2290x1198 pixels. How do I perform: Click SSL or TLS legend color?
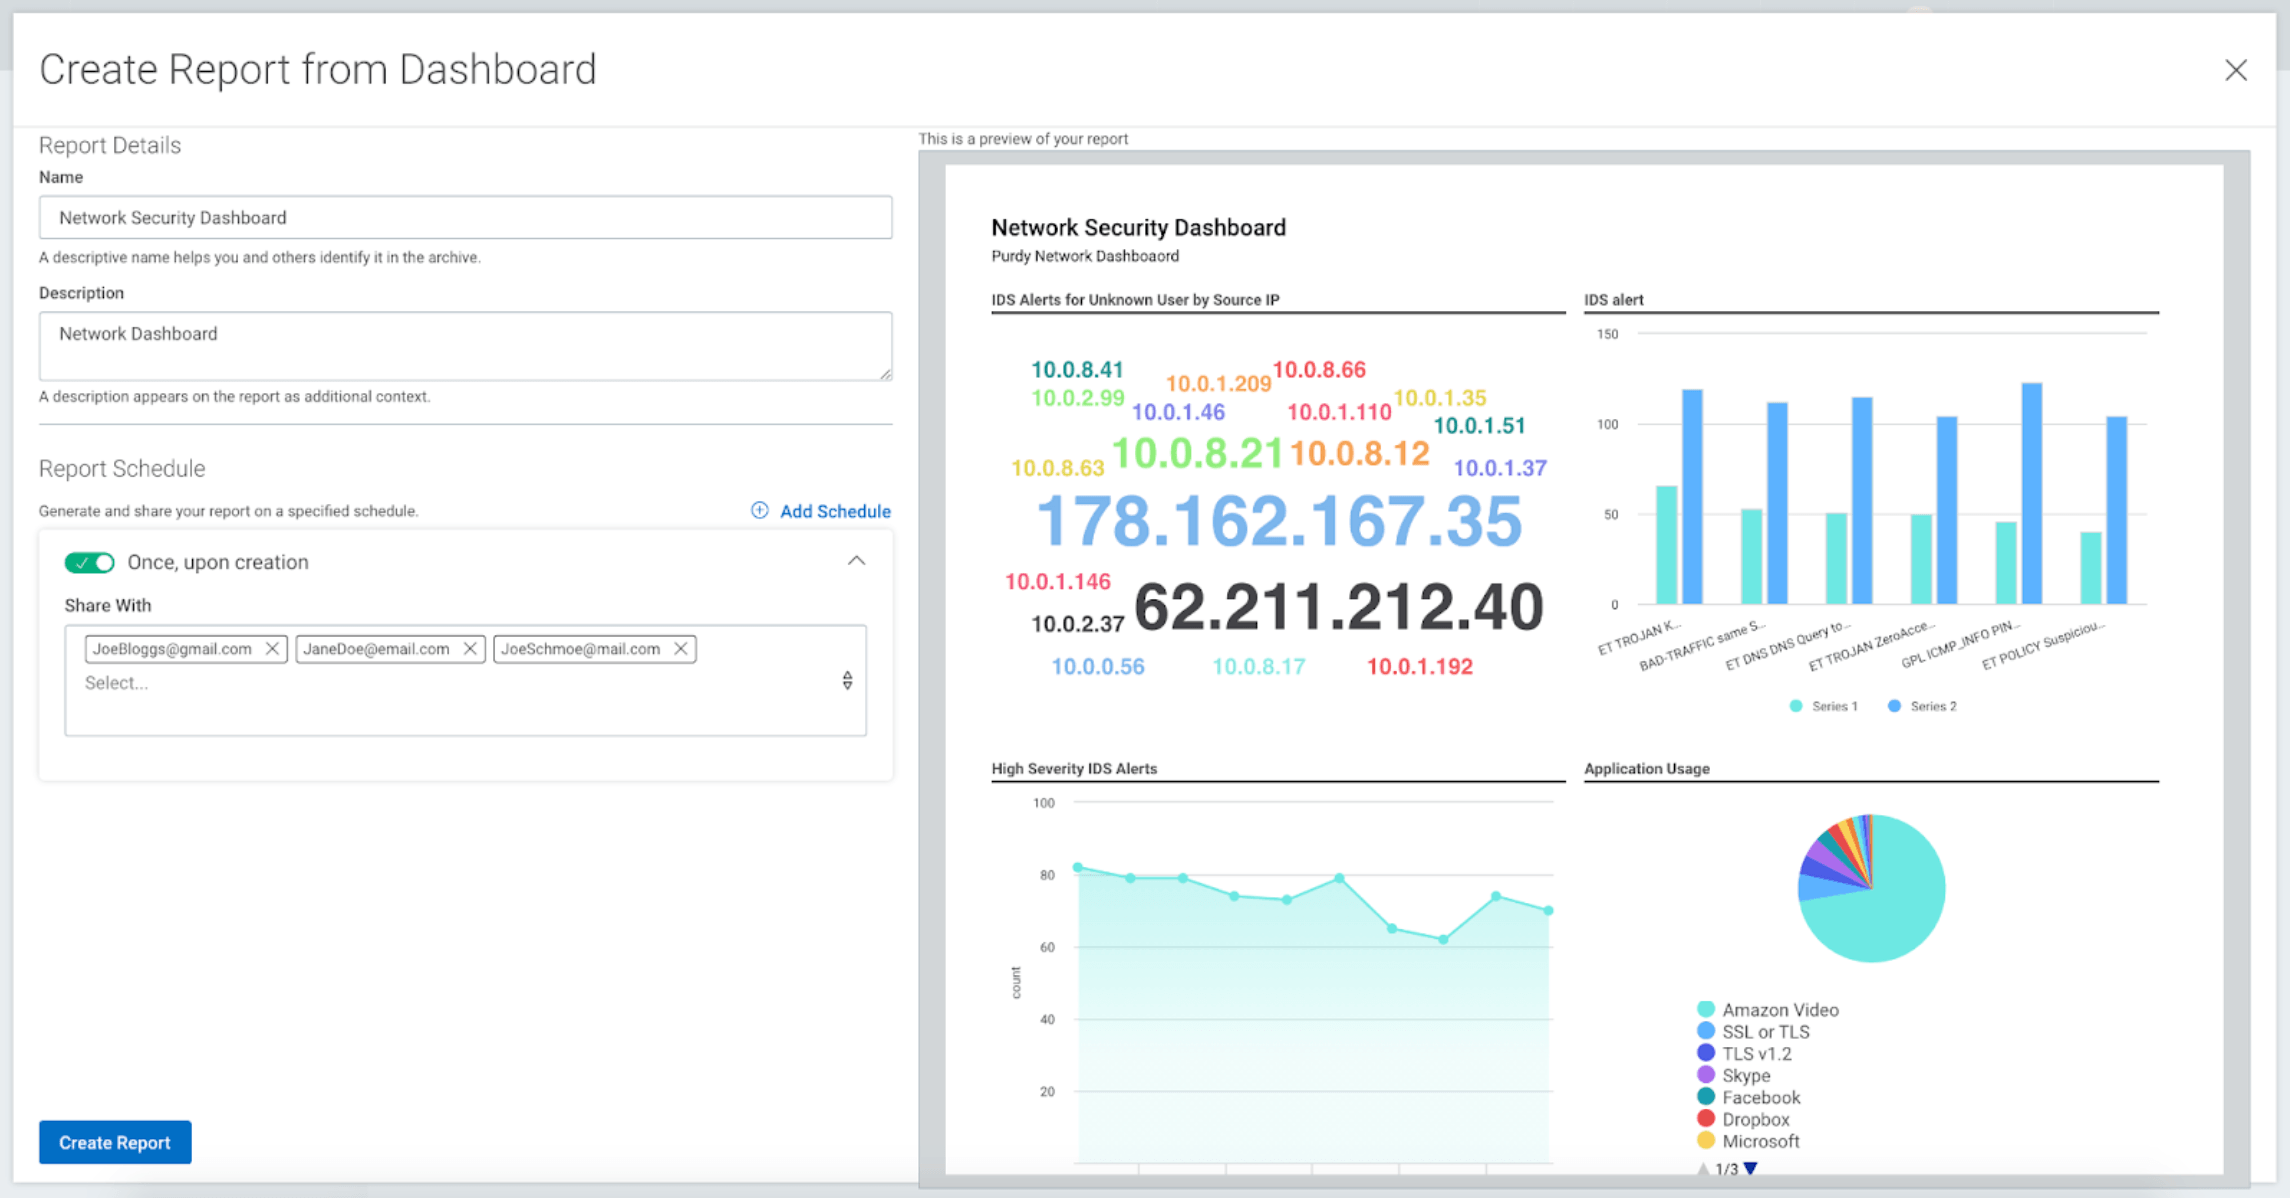1706,1031
